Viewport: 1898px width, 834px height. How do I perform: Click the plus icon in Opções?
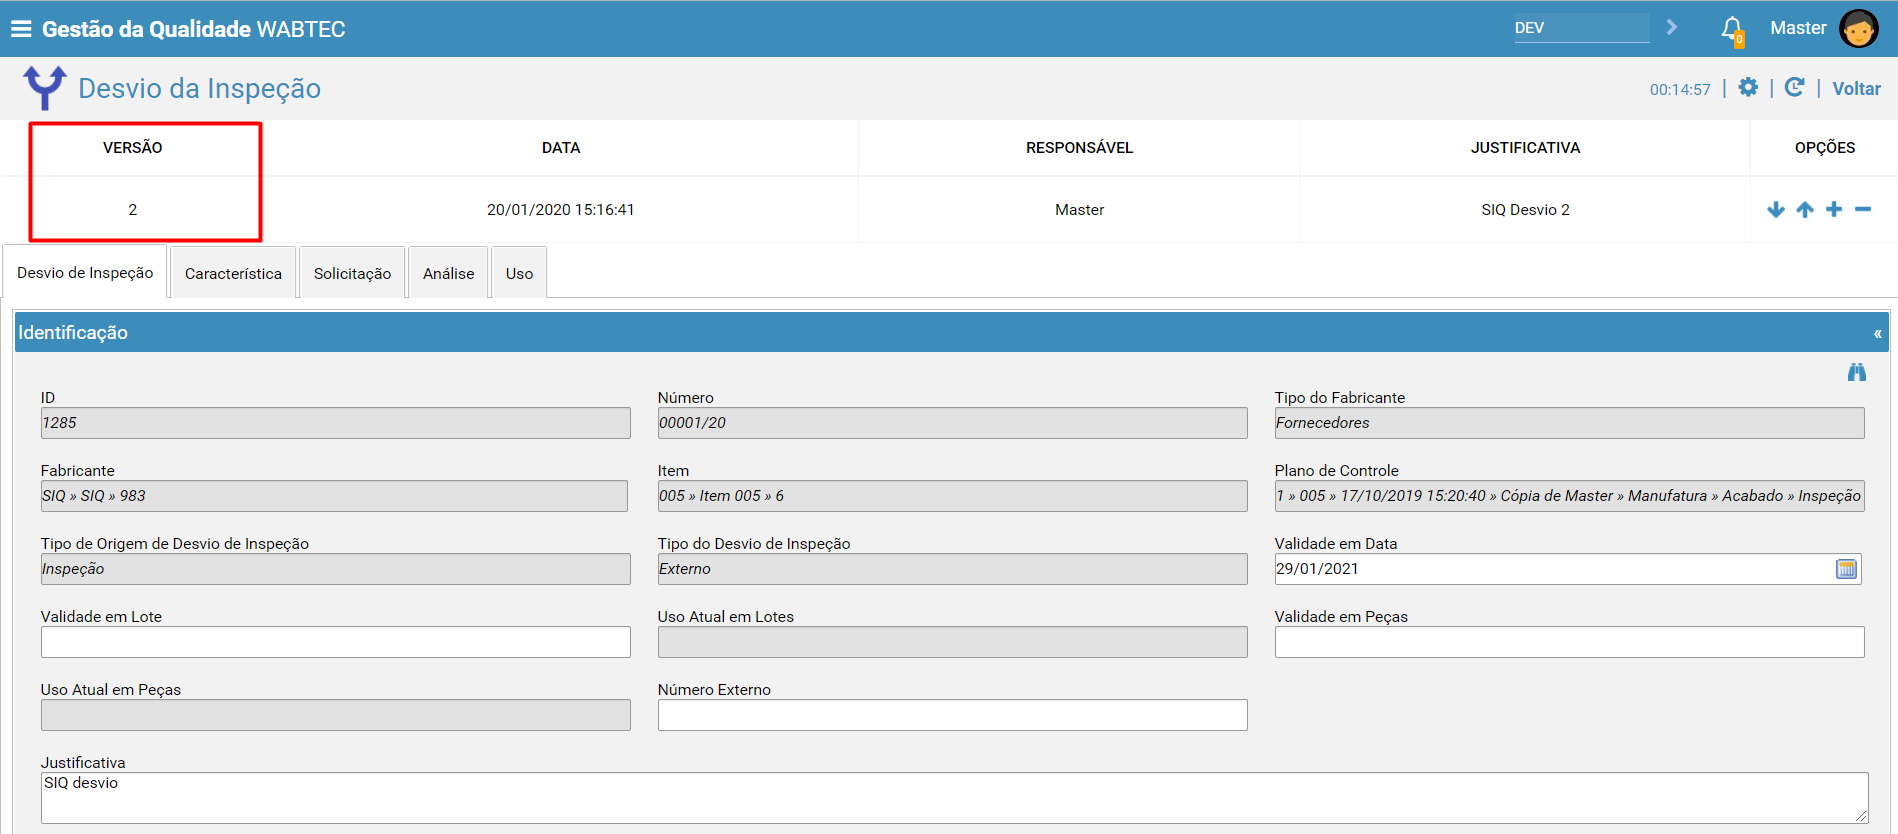pyautogui.click(x=1834, y=209)
